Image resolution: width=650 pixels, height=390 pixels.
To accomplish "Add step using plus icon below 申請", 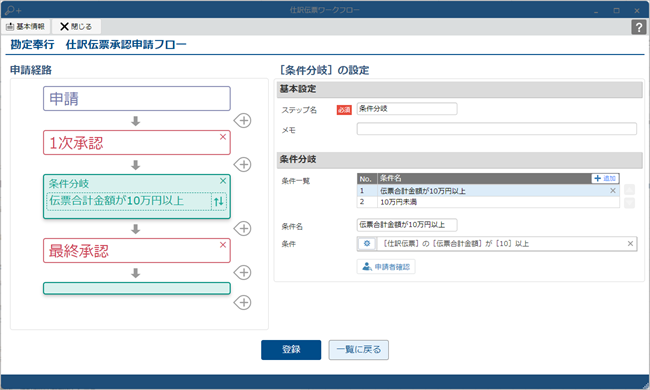I will coord(243,121).
